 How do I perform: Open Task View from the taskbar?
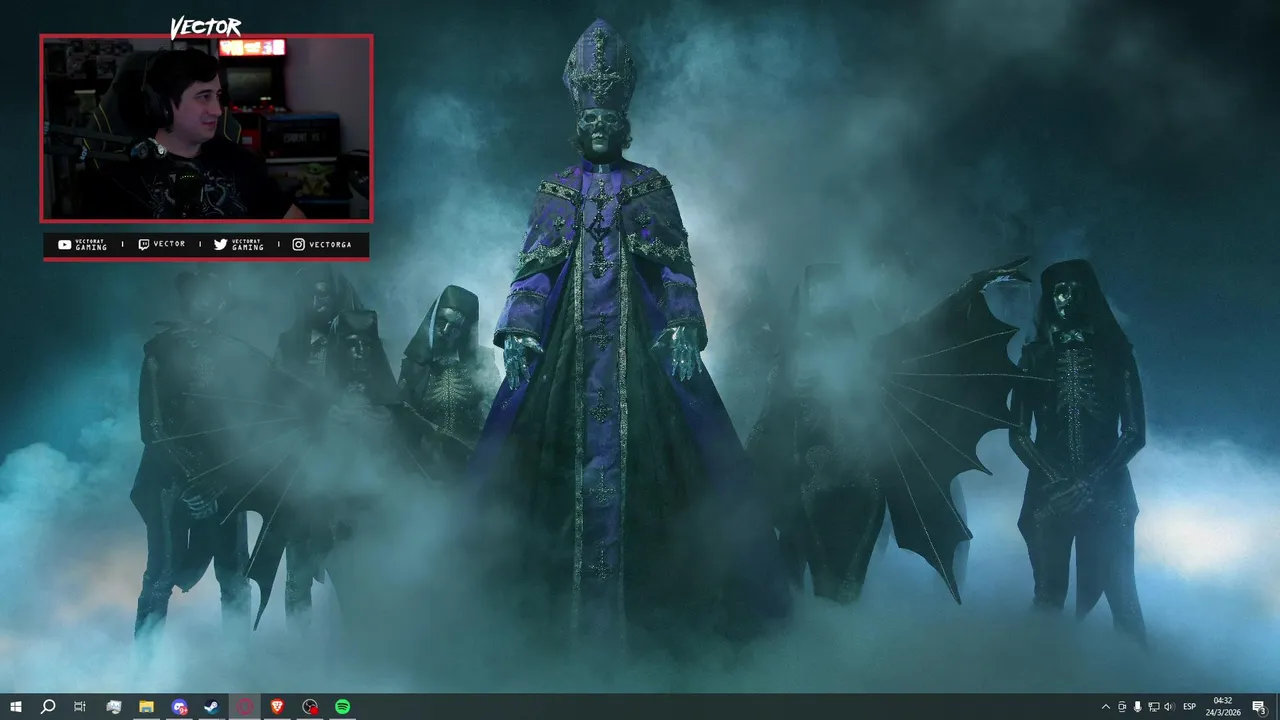click(80, 707)
